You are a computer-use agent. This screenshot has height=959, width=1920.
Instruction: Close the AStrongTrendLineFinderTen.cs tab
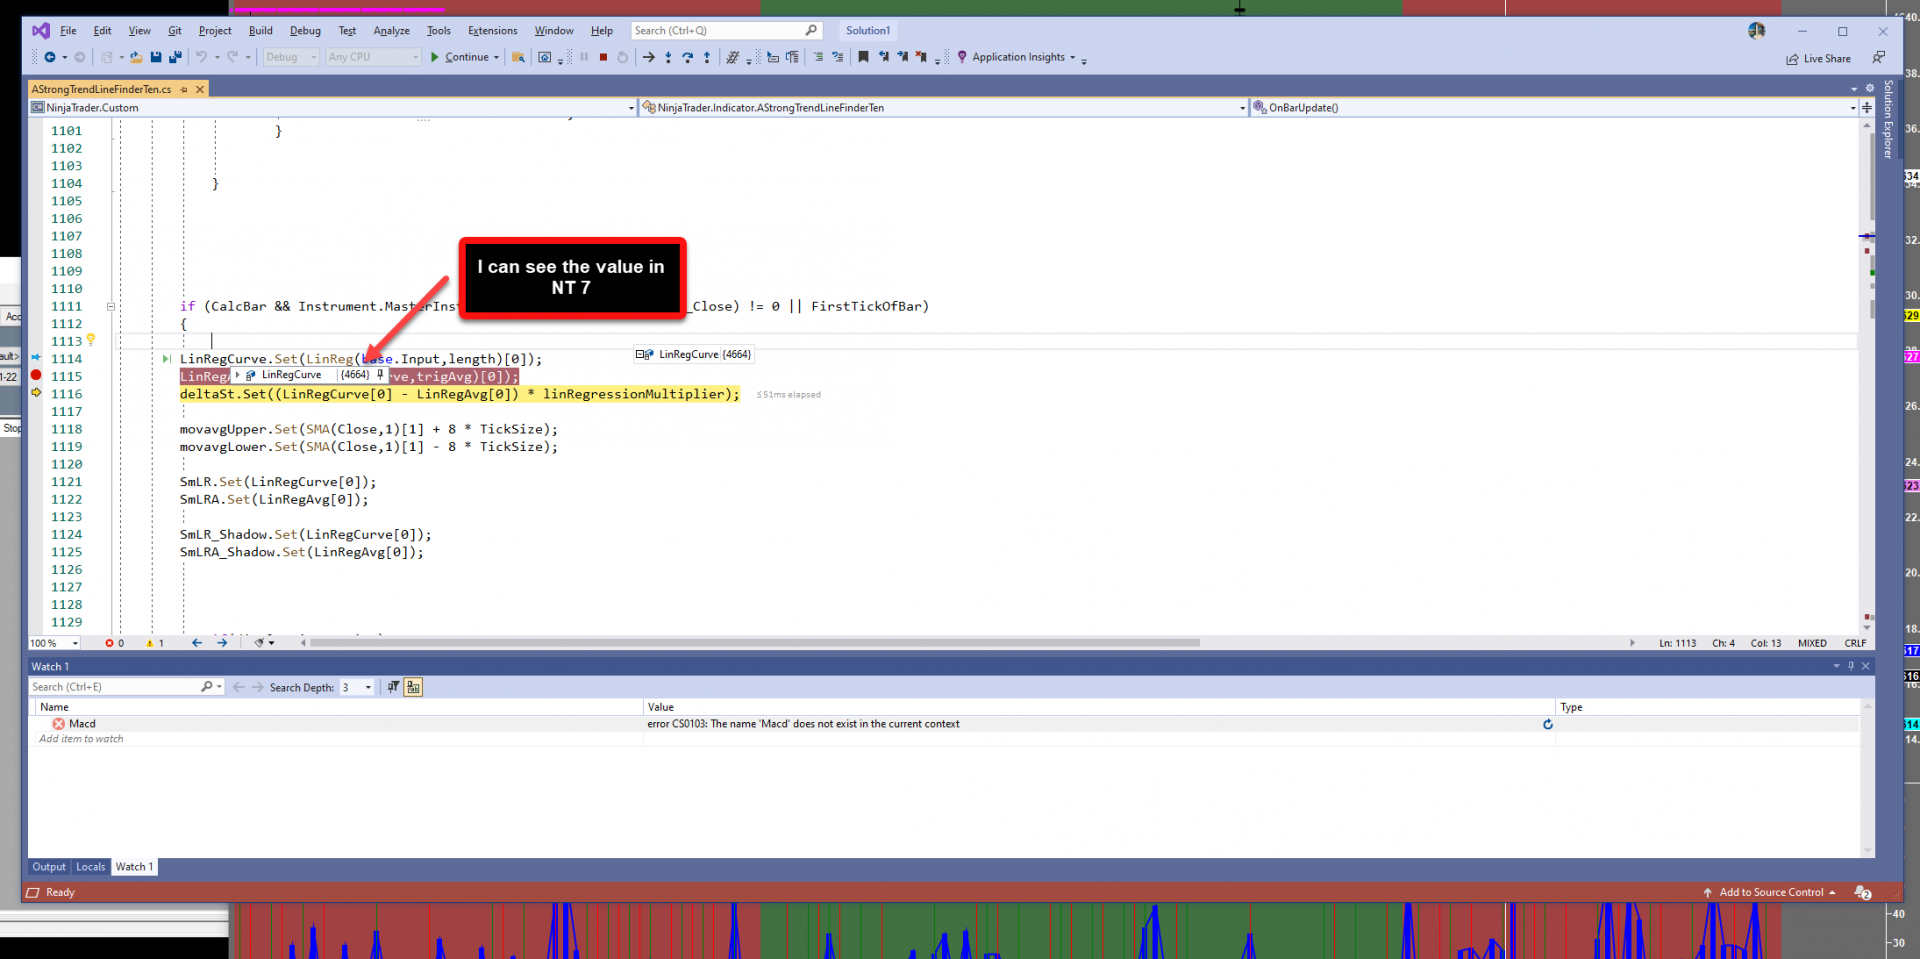pos(200,89)
